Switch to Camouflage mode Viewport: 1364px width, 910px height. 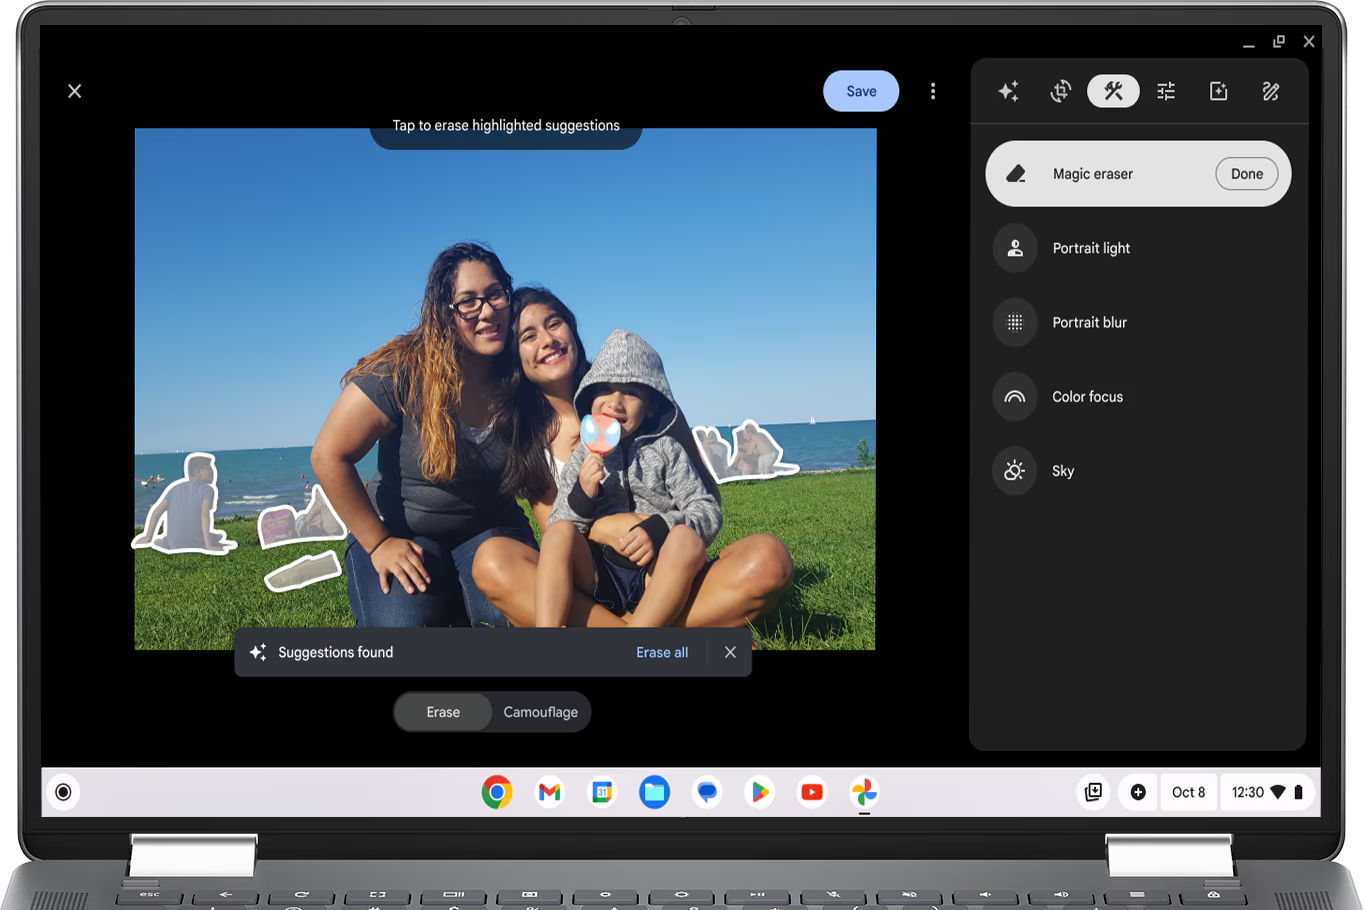pyautogui.click(x=540, y=712)
